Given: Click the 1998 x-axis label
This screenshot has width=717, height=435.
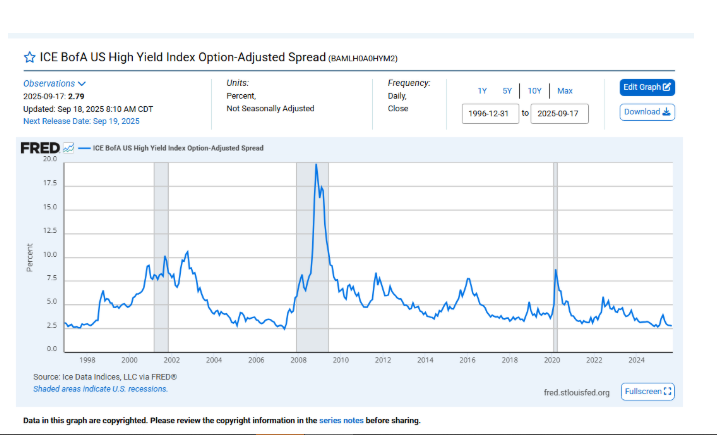Looking at the screenshot, I should (87, 360).
